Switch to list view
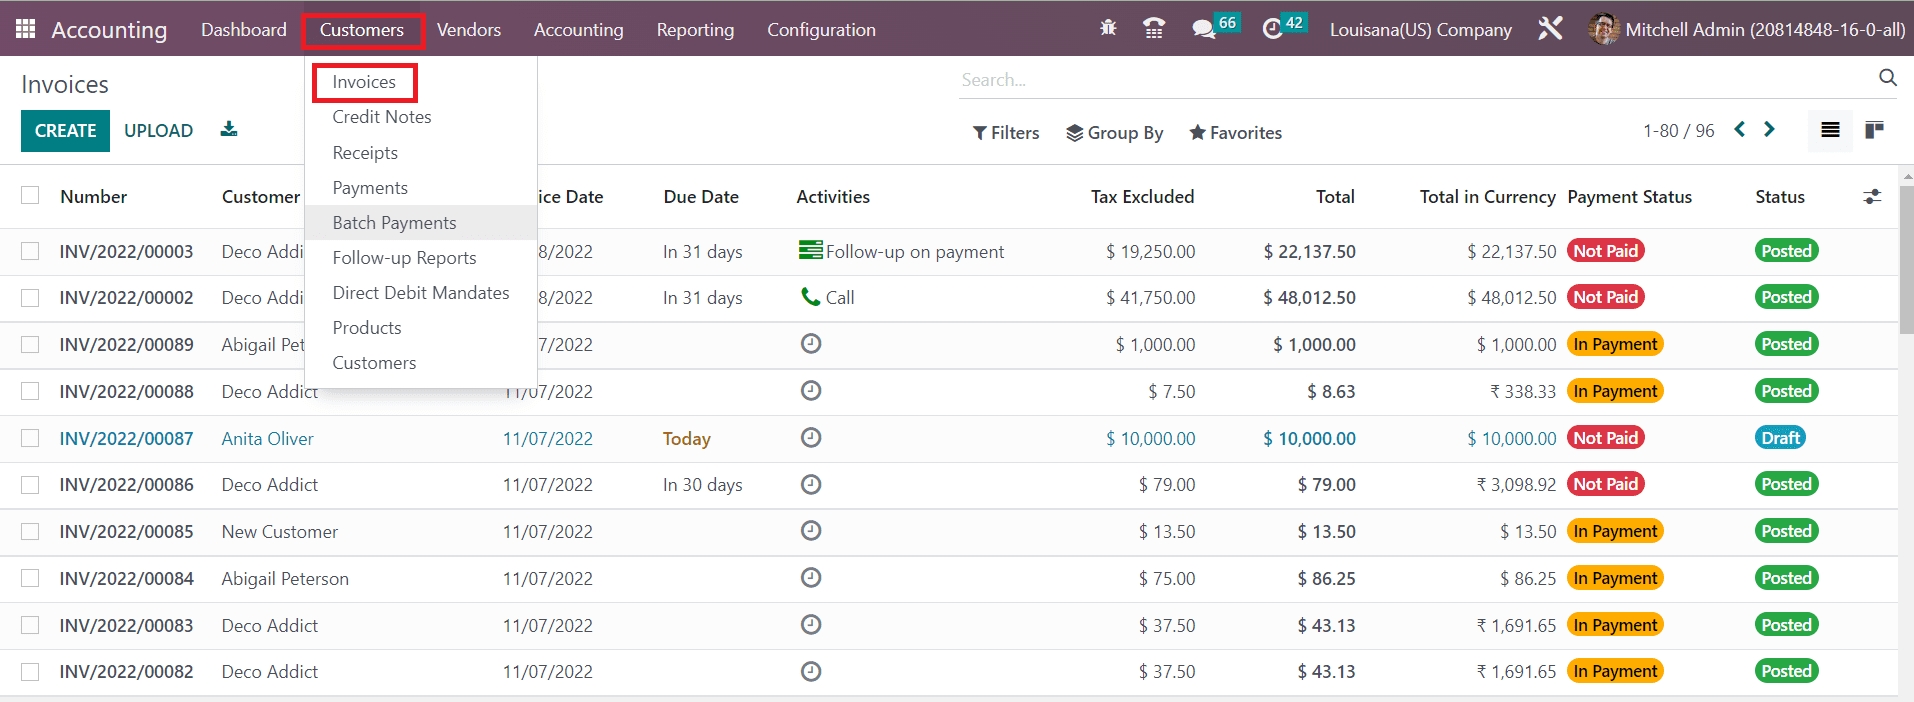This screenshot has width=1914, height=702. (1830, 130)
